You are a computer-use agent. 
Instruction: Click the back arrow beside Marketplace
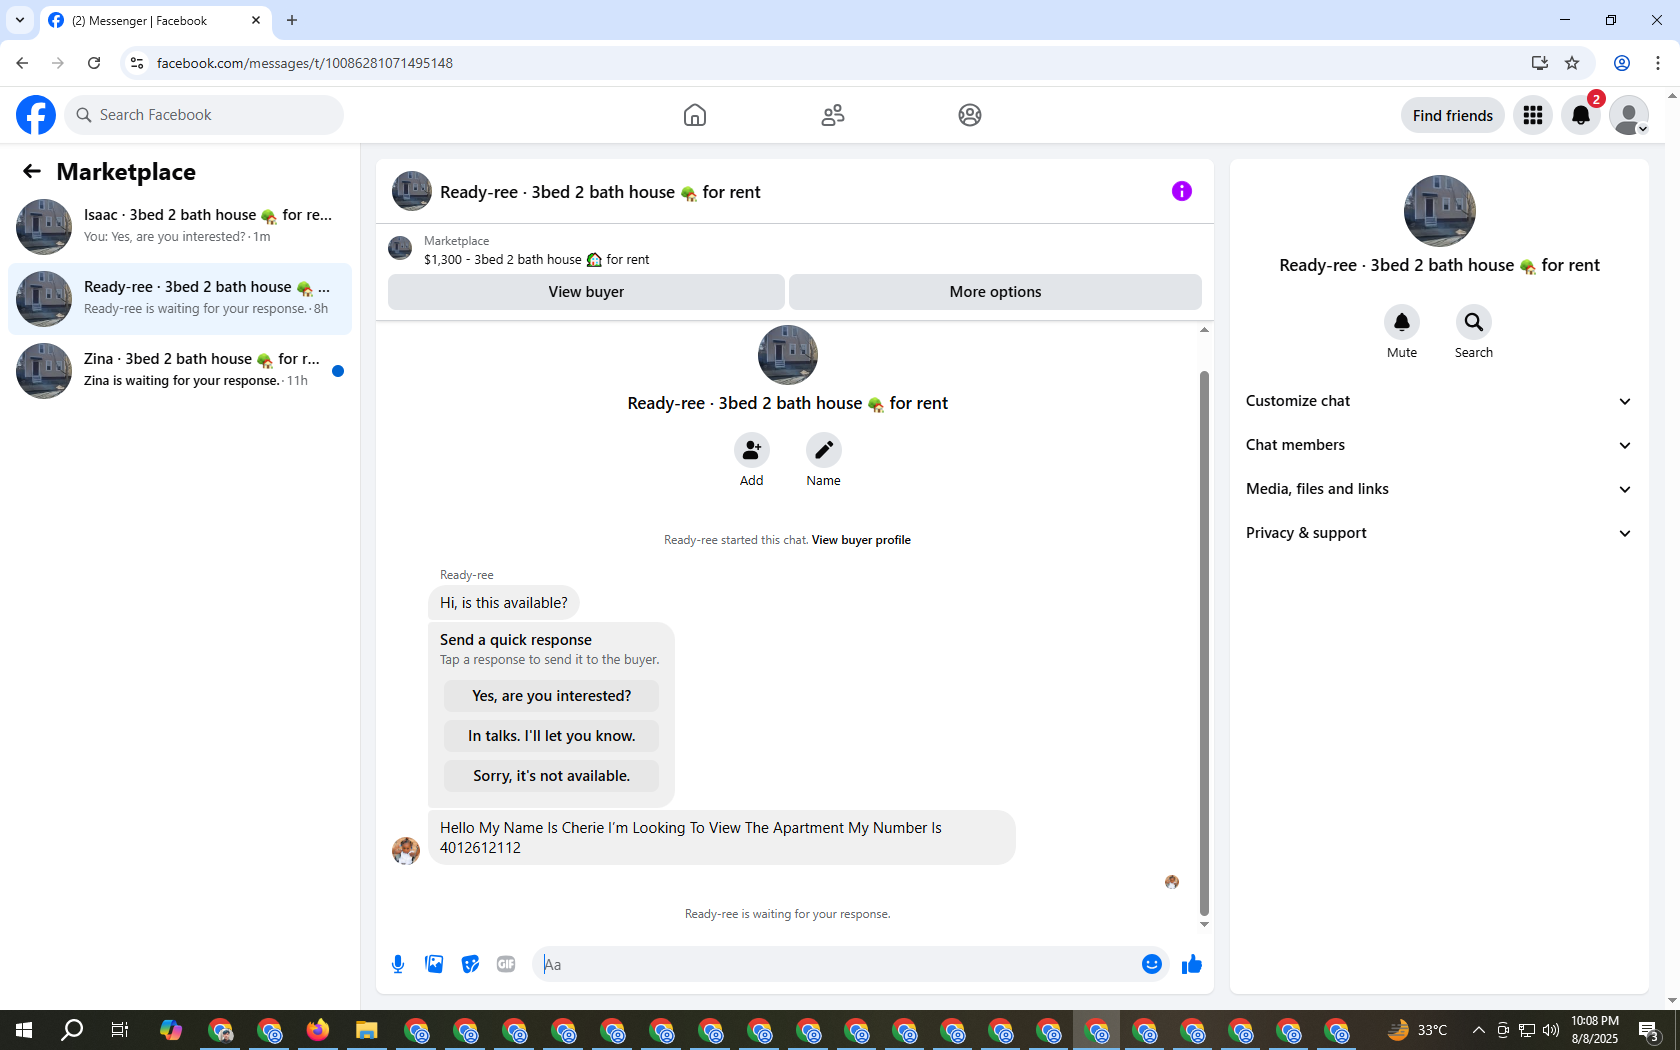(32, 172)
